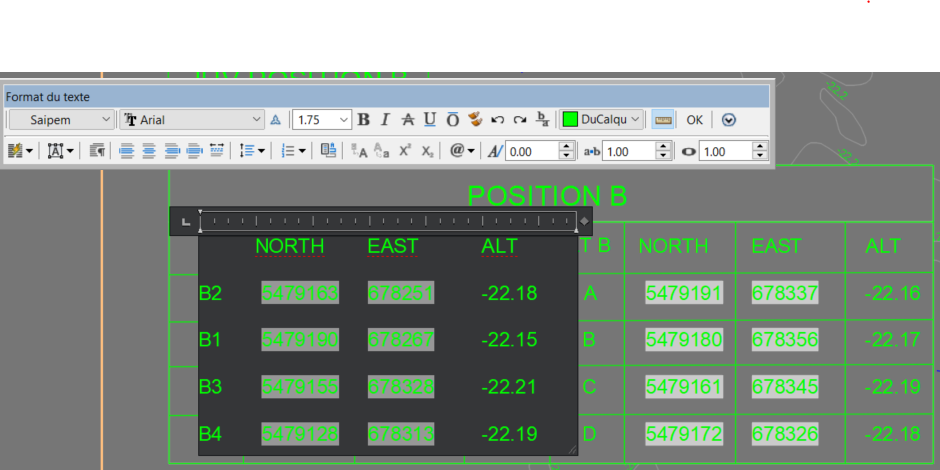
Task: Undo the last text edit
Action: tap(498, 120)
